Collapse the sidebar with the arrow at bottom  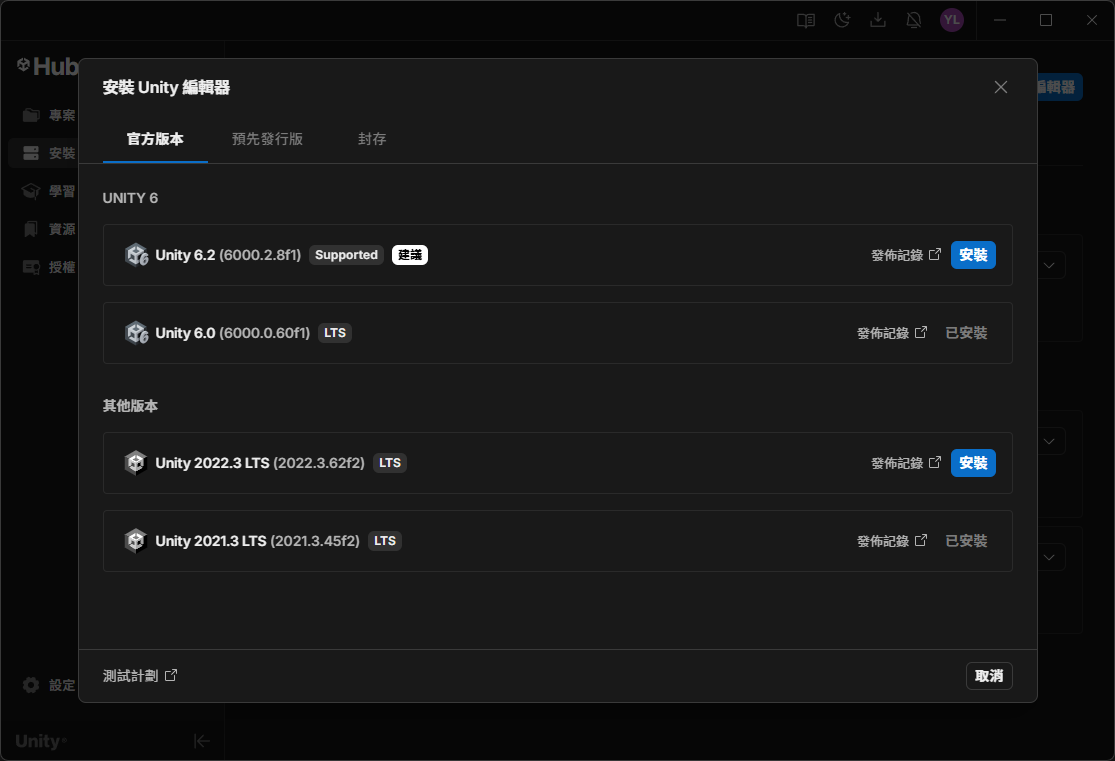(202, 741)
